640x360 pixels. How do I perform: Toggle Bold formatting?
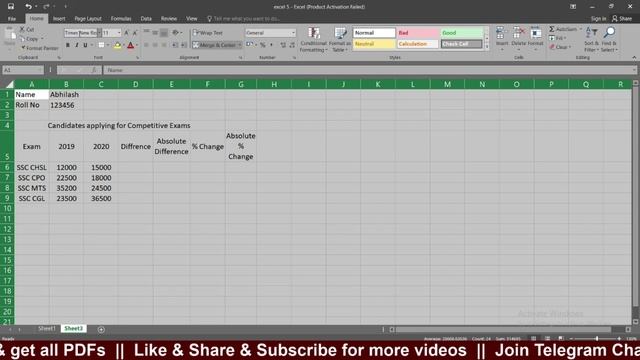coord(68,45)
